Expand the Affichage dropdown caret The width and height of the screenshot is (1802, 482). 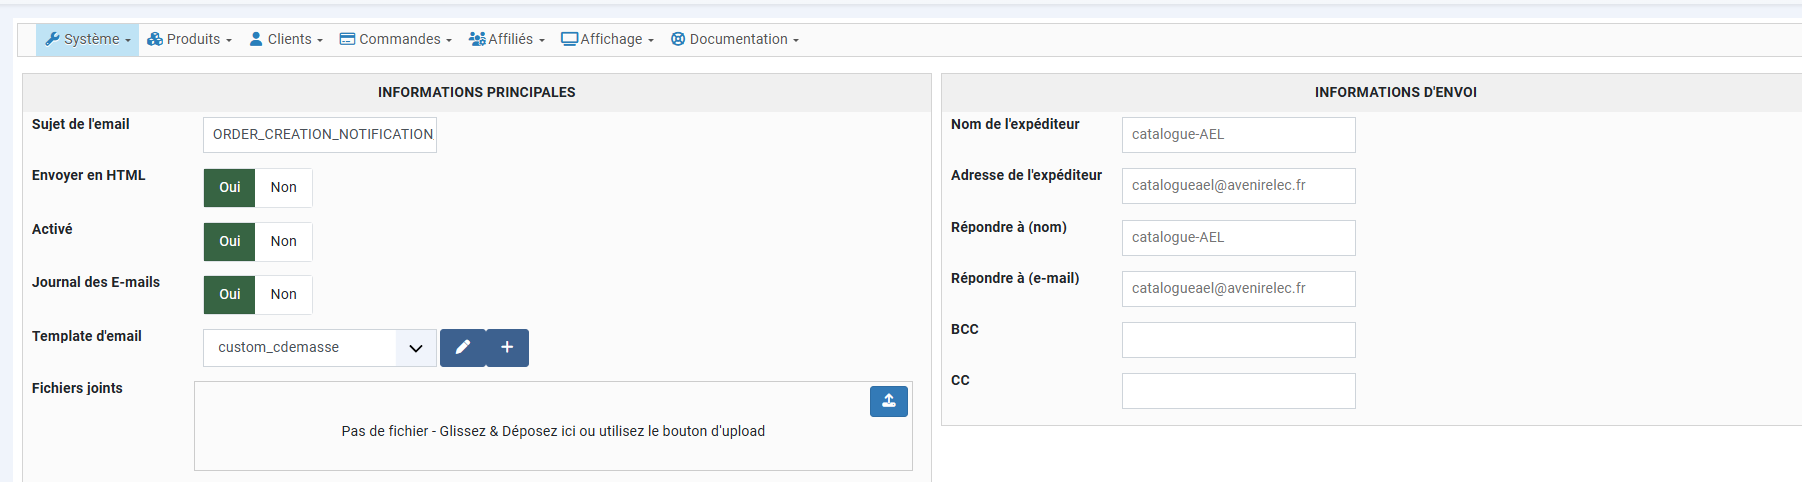(651, 41)
